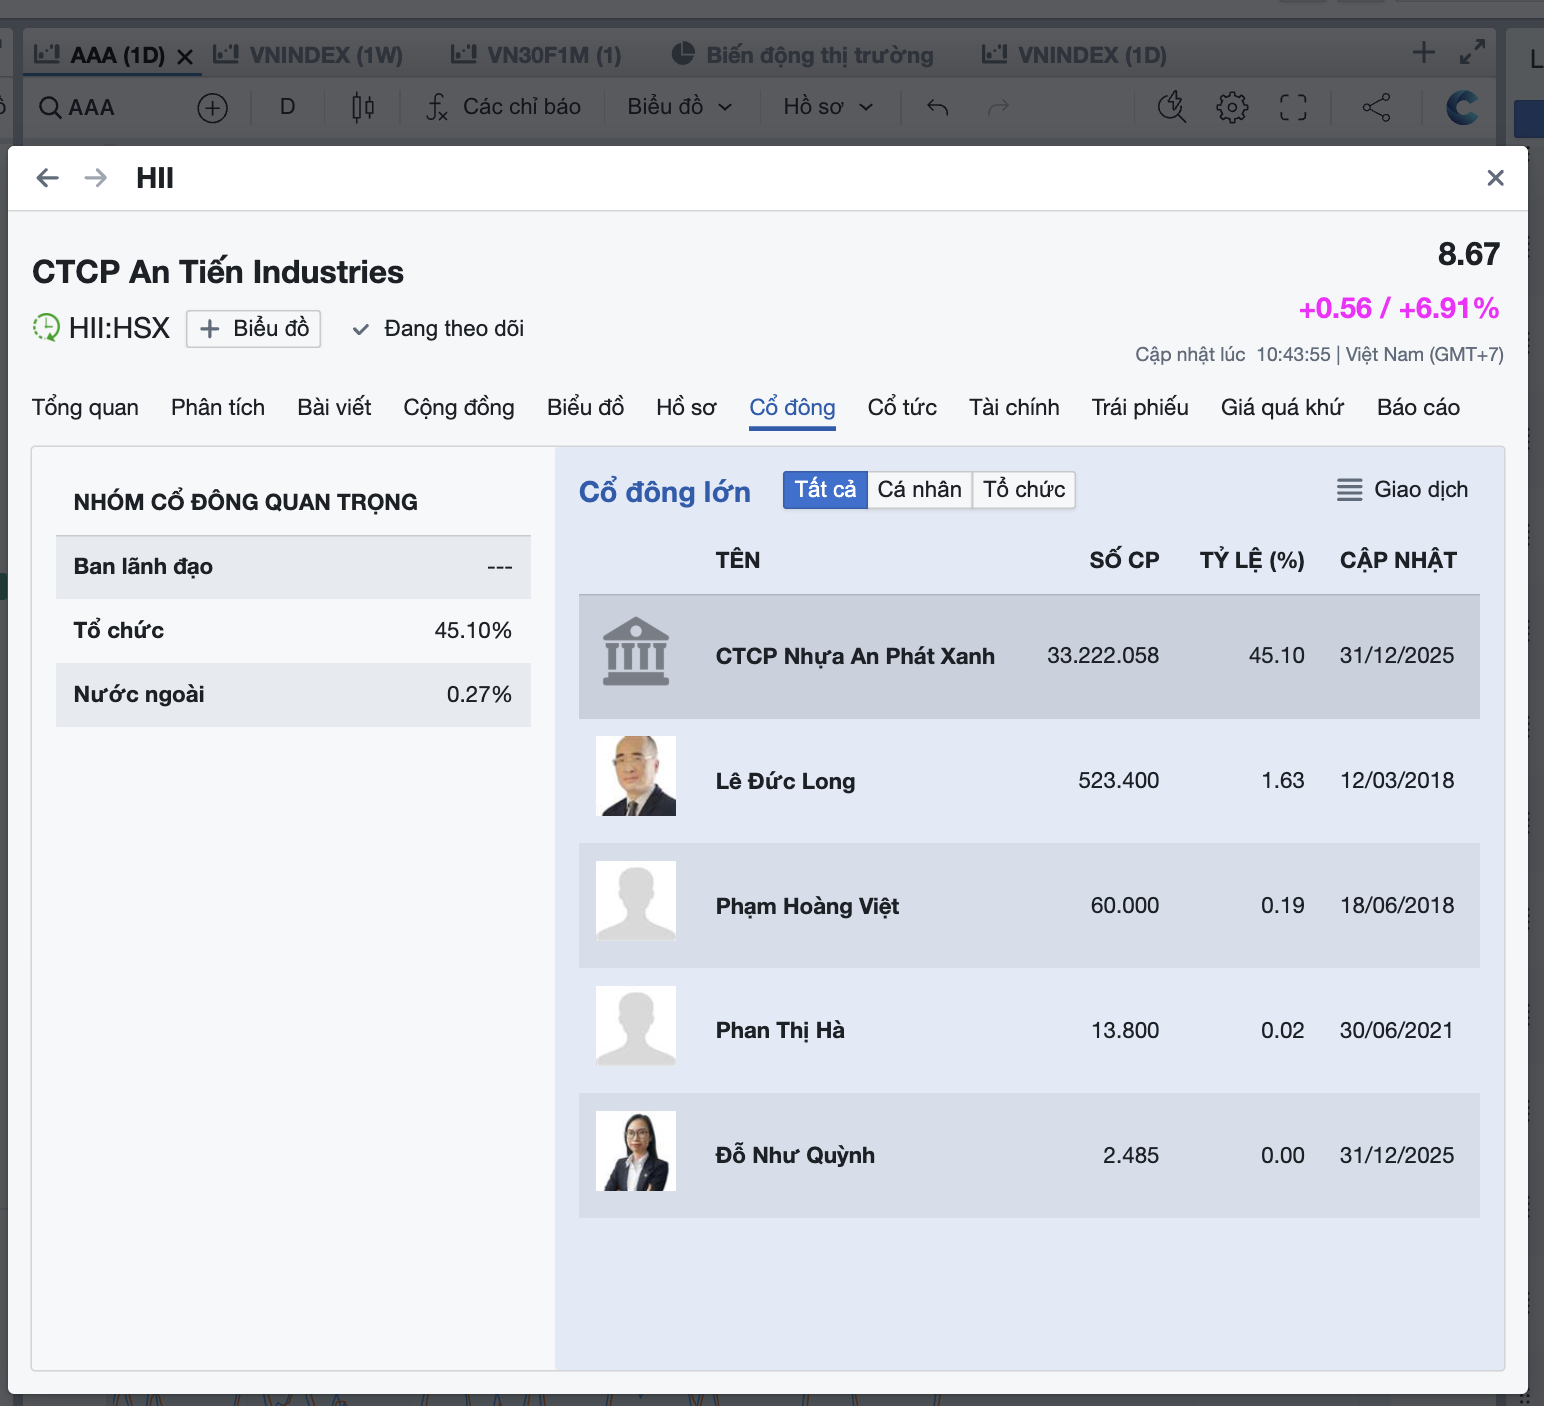The height and width of the screenshot is (1406, 1544).
Task: Click the Các chỉ báo indicators label
Action: tap(522, 107)
